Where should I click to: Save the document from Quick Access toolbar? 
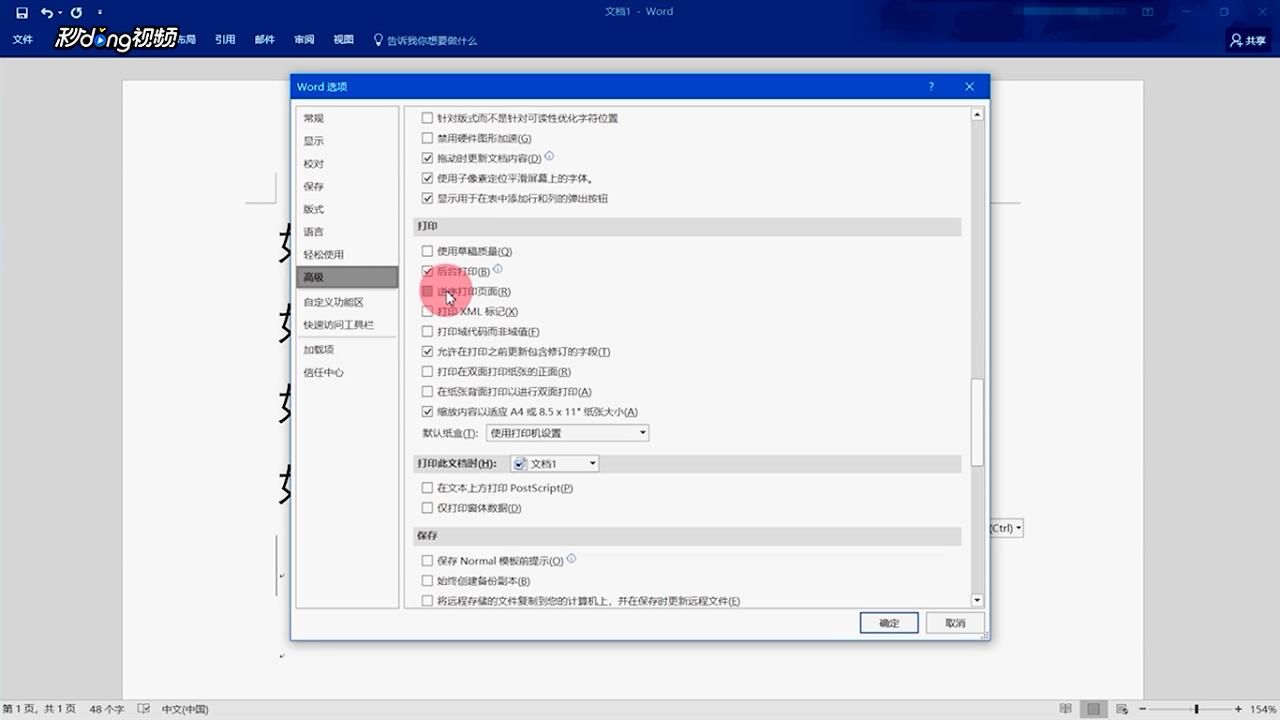(22, 11)
